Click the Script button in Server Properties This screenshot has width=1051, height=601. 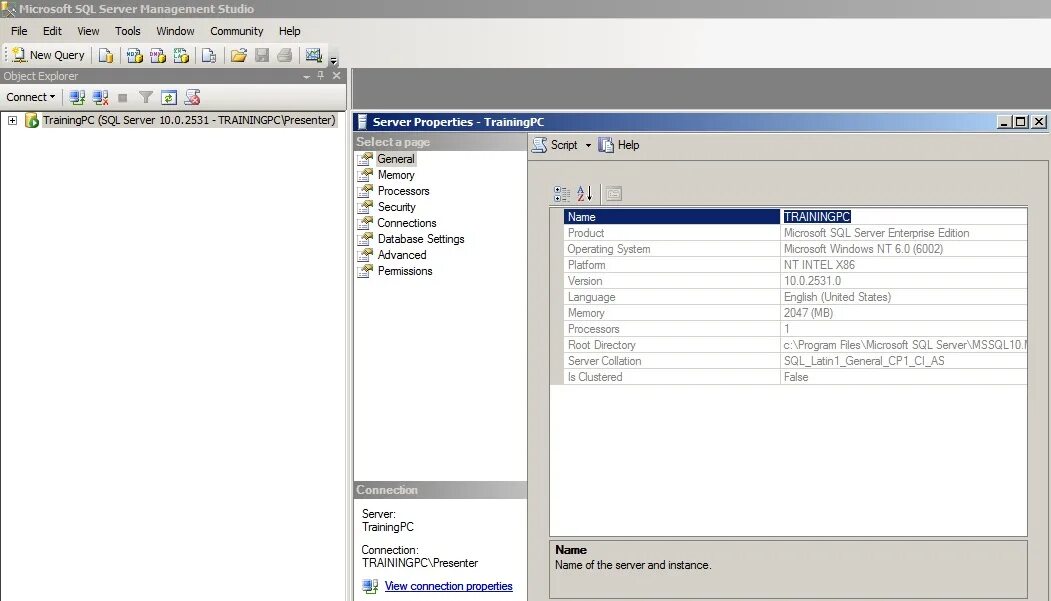pos(555,145)
